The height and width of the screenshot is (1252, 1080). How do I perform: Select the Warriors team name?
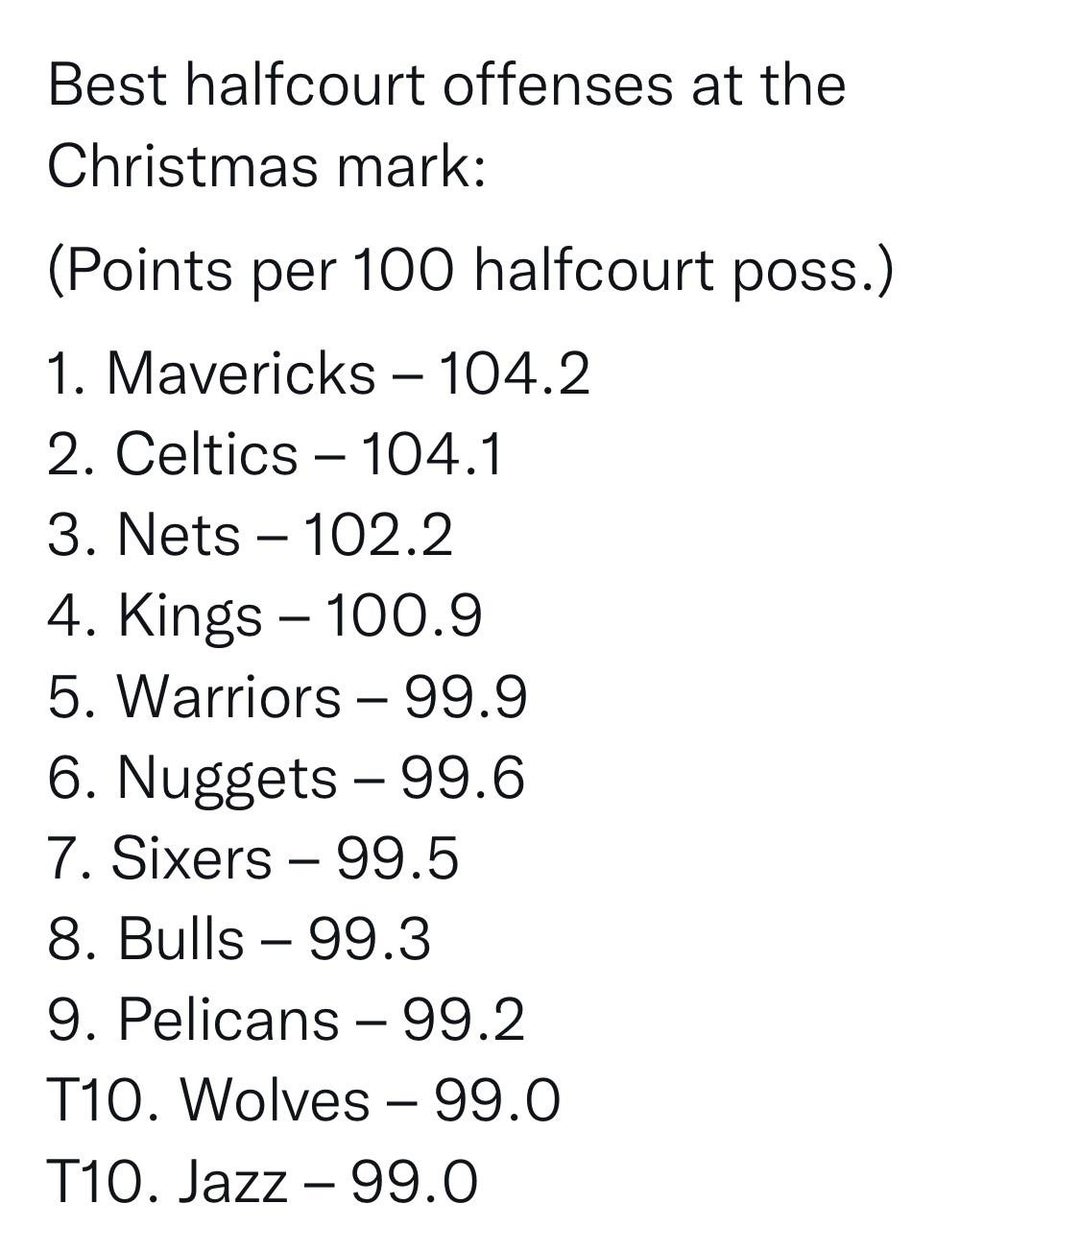coord(229,697)
